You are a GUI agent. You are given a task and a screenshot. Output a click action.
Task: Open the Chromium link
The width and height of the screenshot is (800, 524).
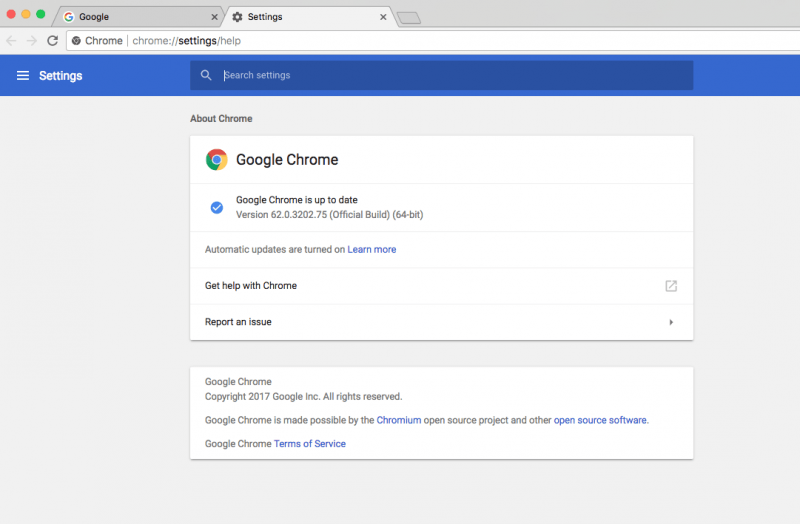399,420
